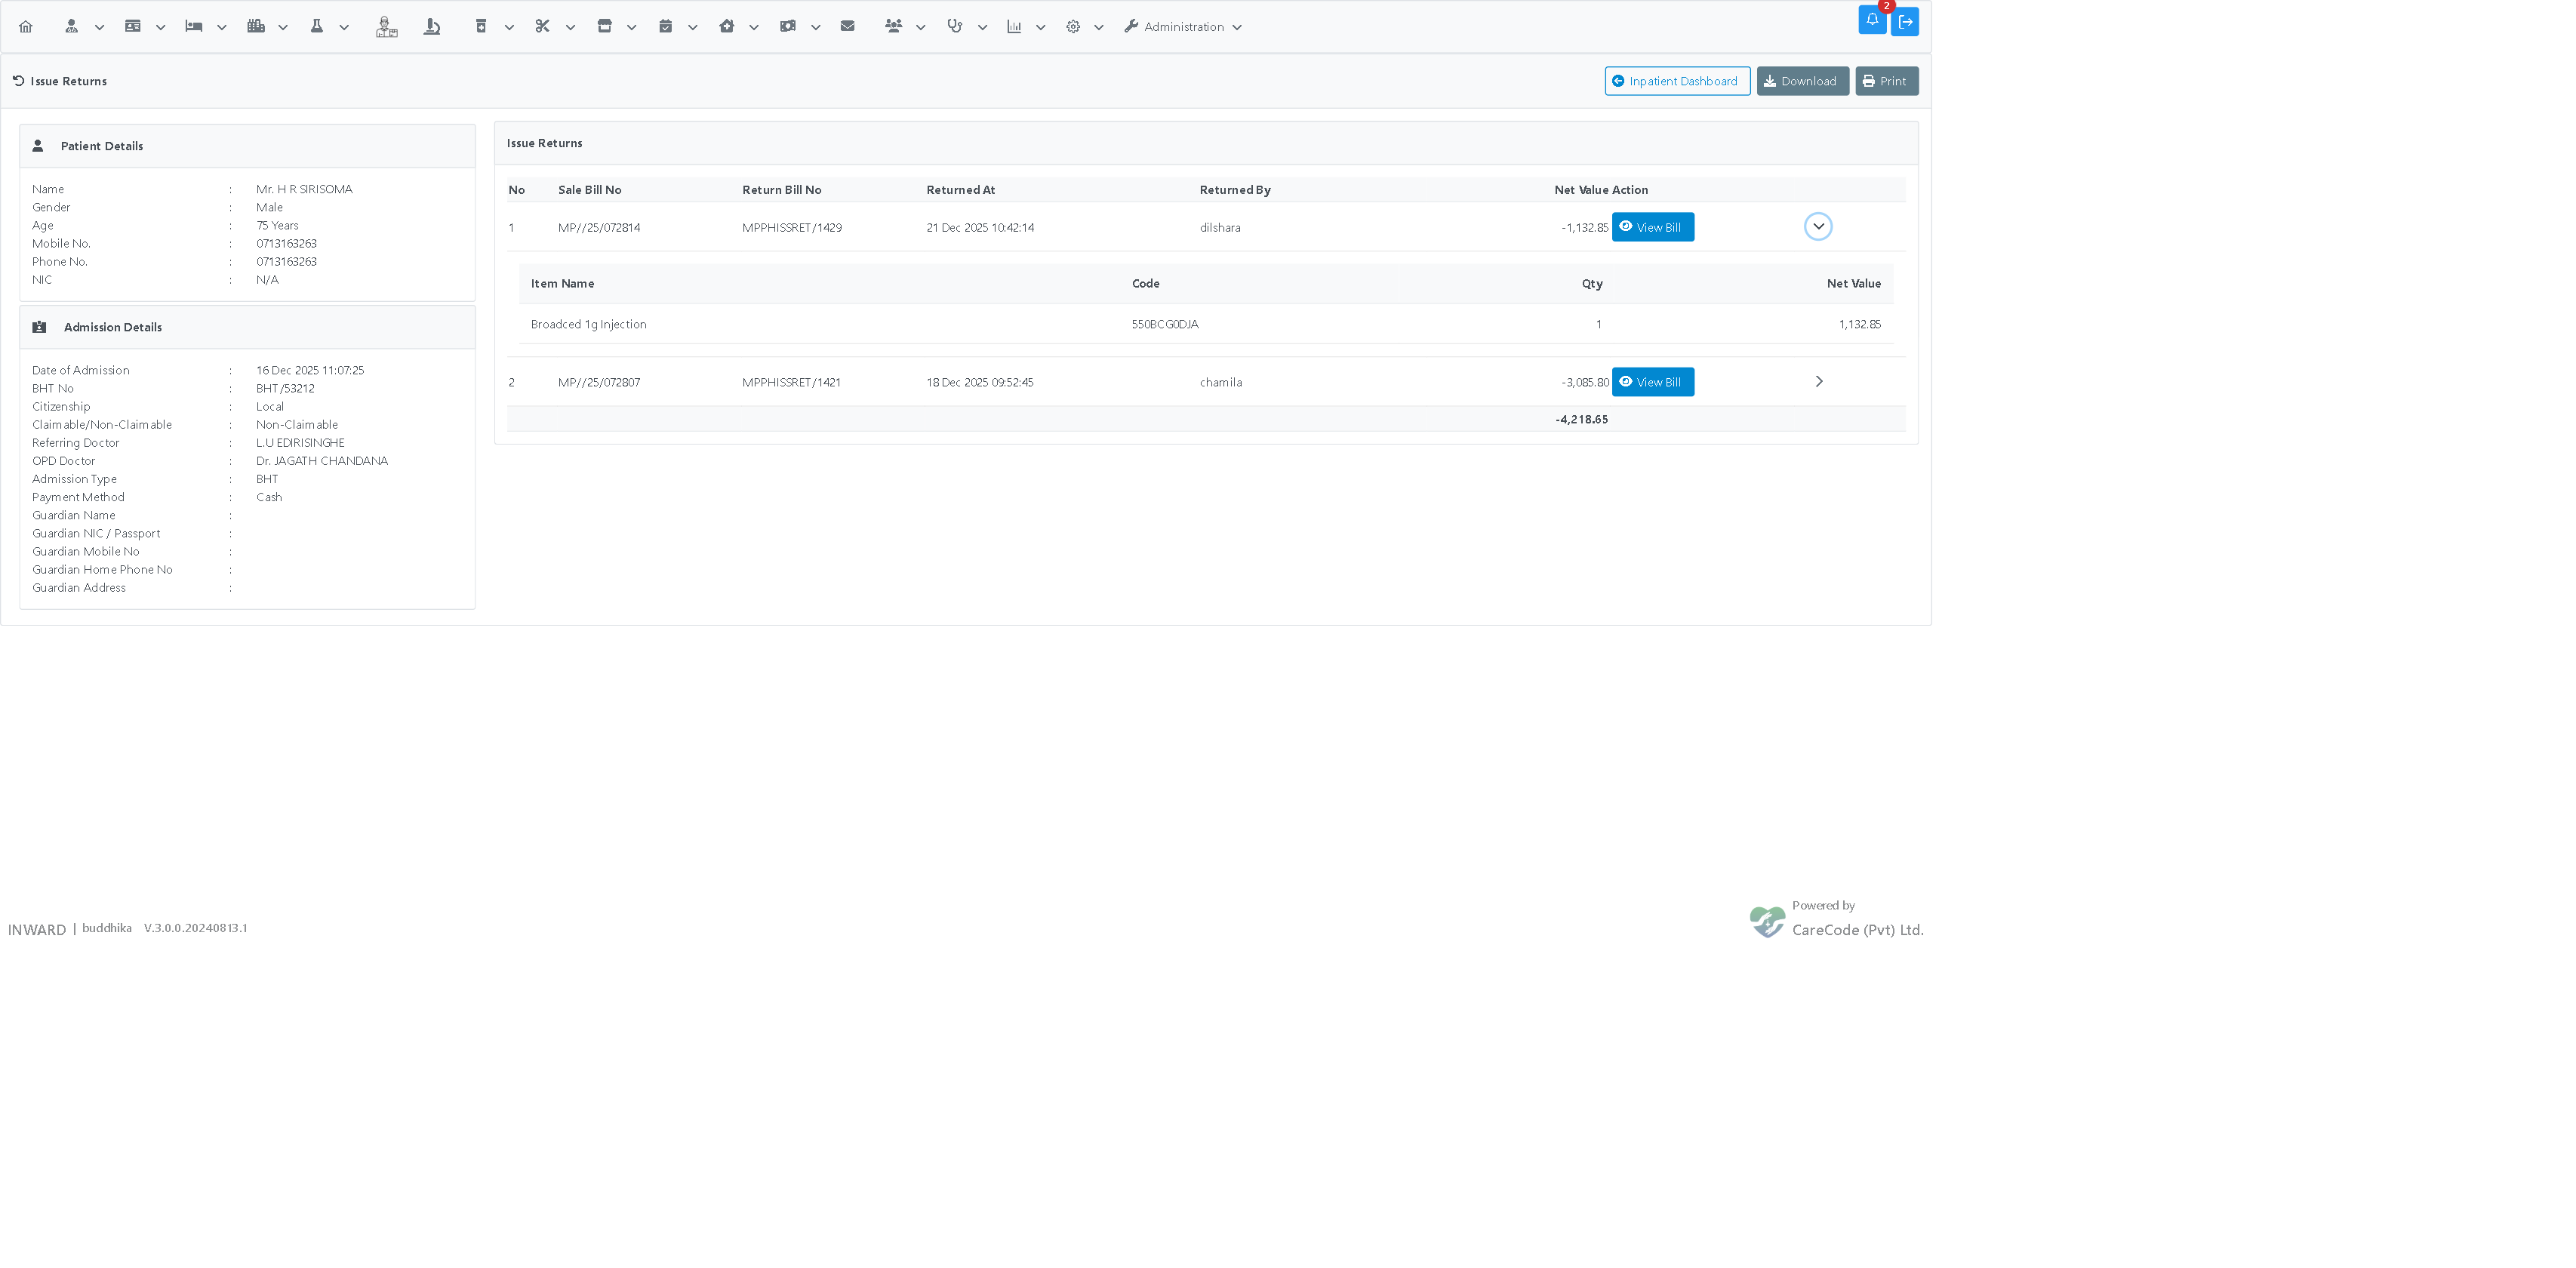Click OPD doctor Dr. JAGATH CHANDANA
The height and width of the screenshot is (1268, 2576).
pos(322,461)
